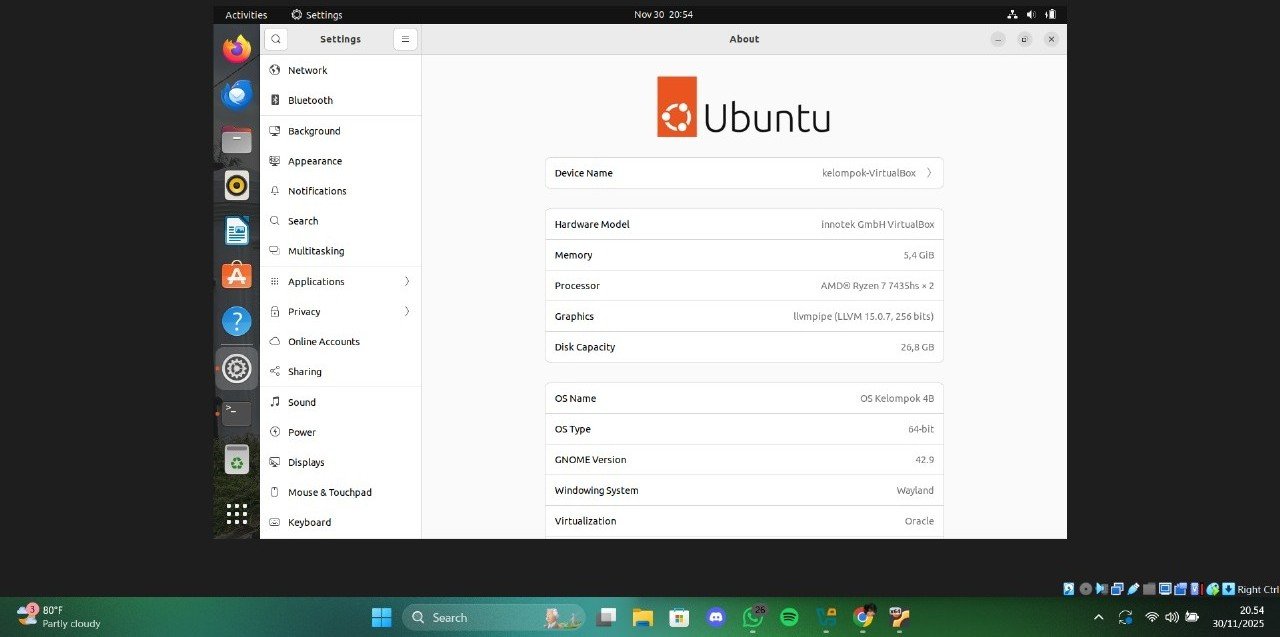The width and height of the screenshot is (1280, 637).
Task: Open Rhythmbox music player from the dock
Action: click(236, 186)
